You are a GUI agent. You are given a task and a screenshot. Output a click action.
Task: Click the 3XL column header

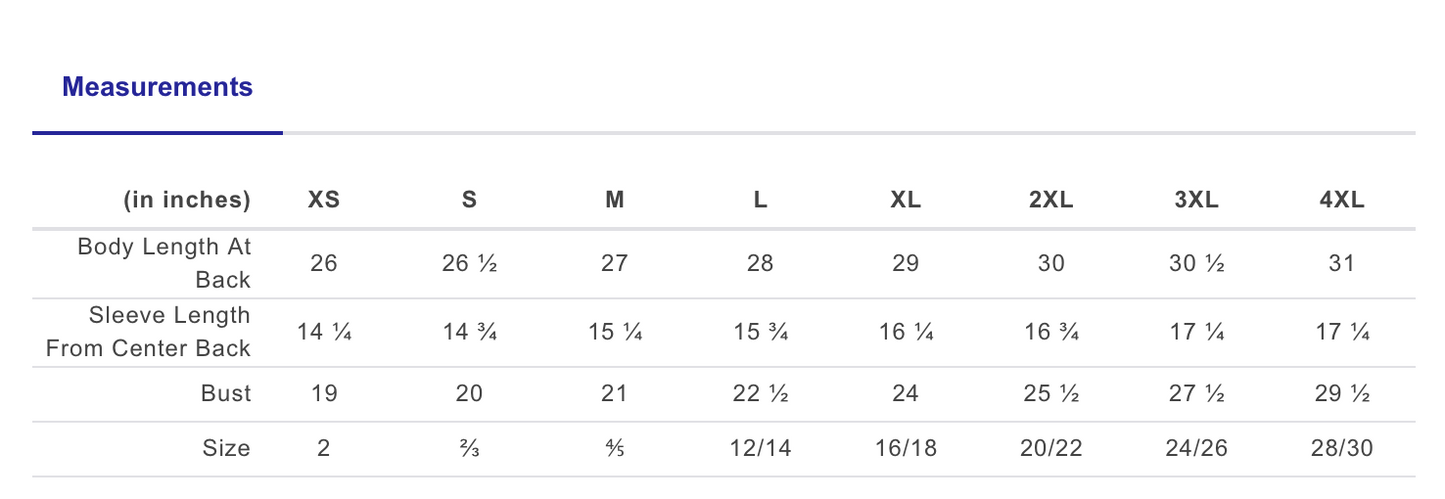[x=1196, y=200]
